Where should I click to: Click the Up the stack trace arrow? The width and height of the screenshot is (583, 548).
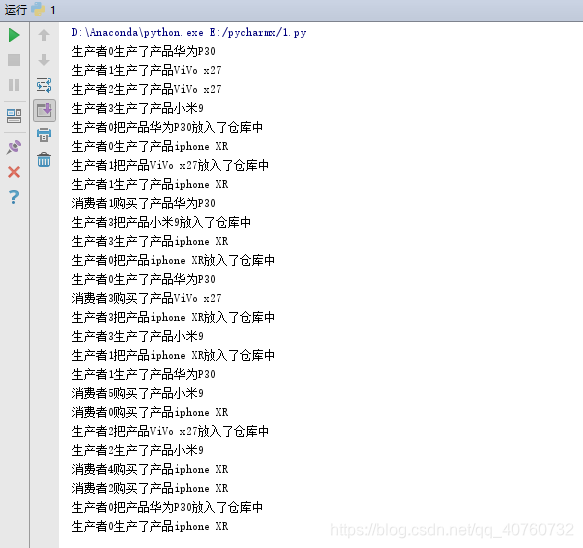pos(44,35)
